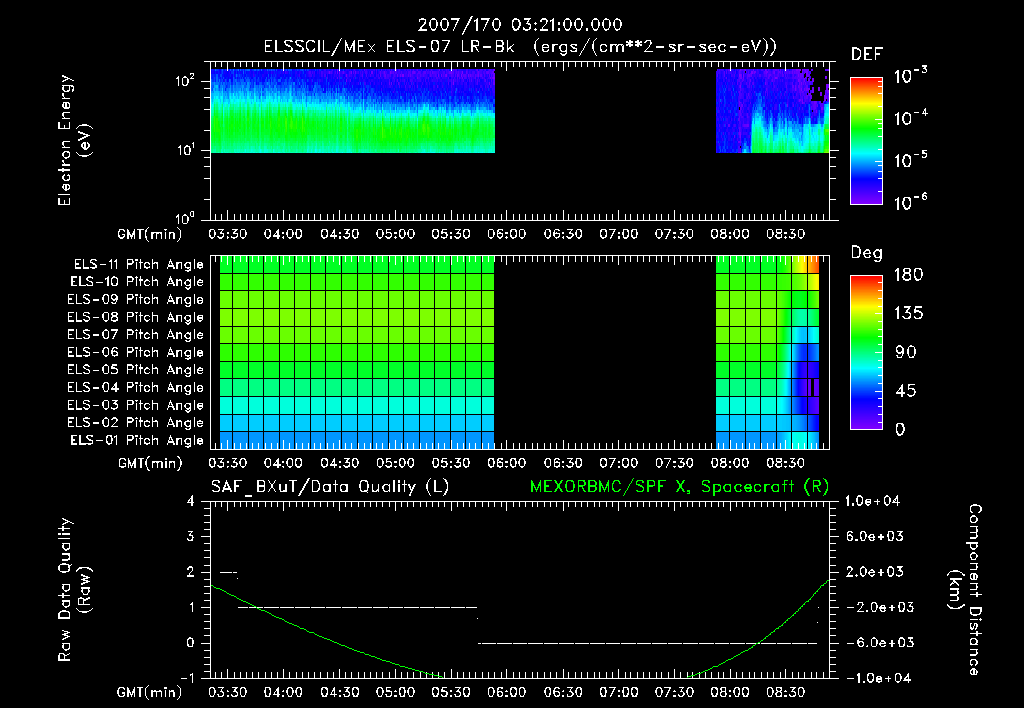Image resolution: width=1024 pixels, height=708 pixels.
Task: Click the 10^1 electron energy tick label
Action: click(x=185, y=150)
